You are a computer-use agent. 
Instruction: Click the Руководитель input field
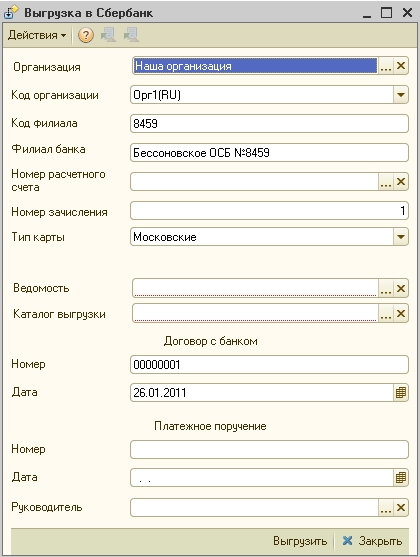tap(254, 508)
